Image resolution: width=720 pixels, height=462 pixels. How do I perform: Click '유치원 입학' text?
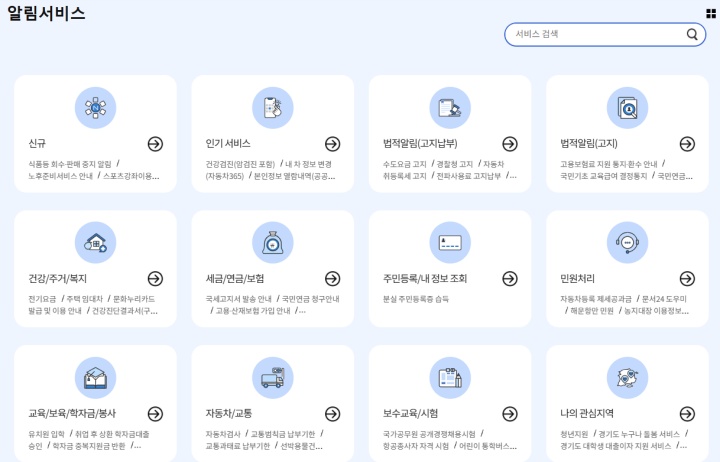click(46, 434)
